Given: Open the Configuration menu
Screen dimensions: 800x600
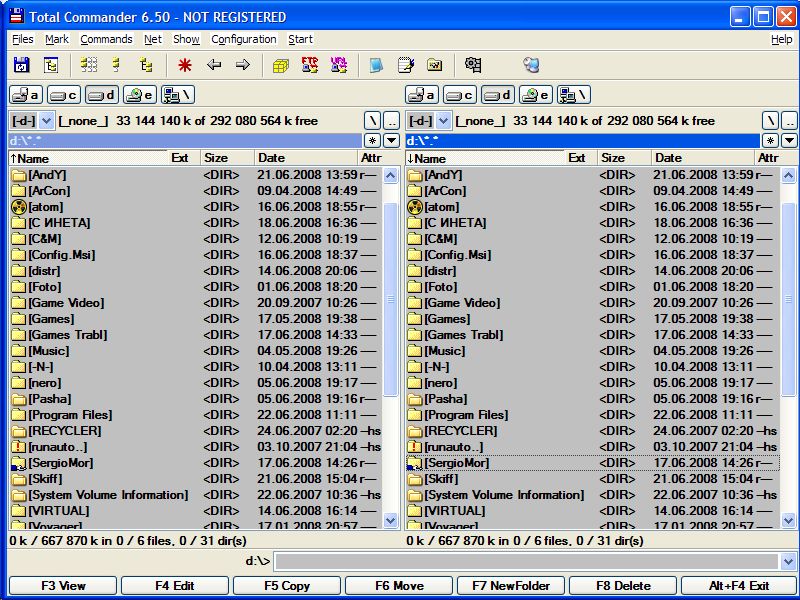Looking at the screenshot, I should (244, 40).
